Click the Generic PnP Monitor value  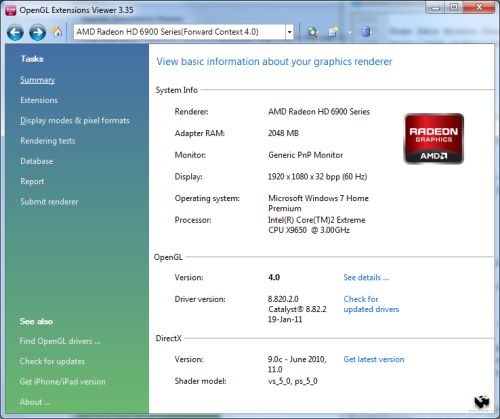point(306,155)
